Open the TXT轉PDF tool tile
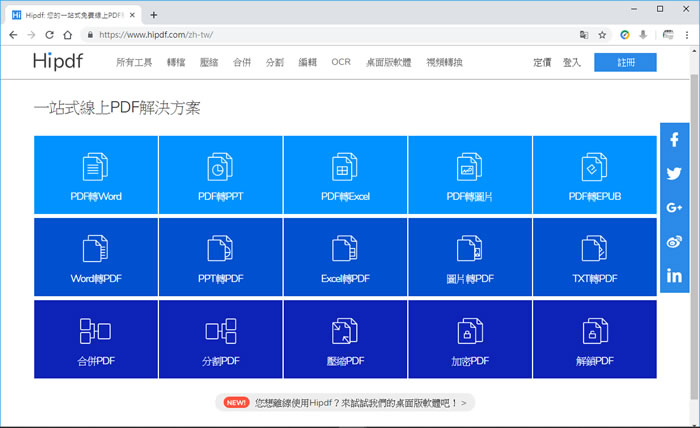The height and width of the screenshot is (428, 700). click(595, 257)
